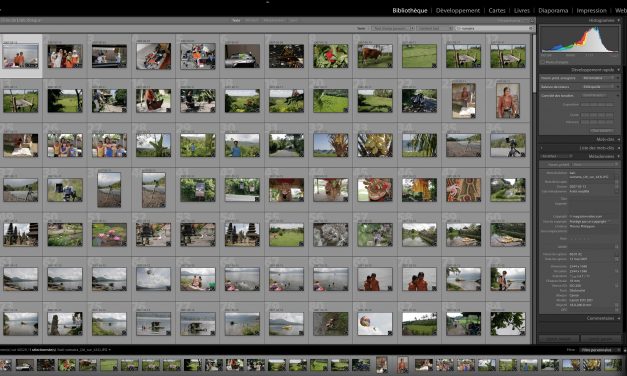Click the badge on the silver car thumbnail

coord(257,65)
